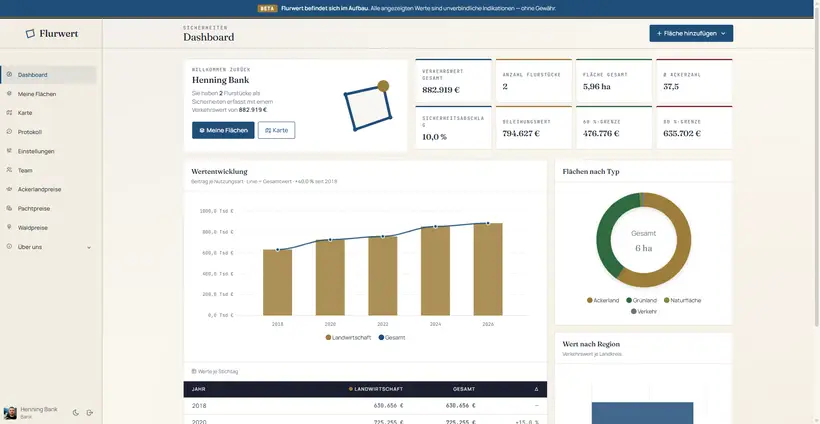Select Team in the sidebar
820x424 pixels.
[x=49, y=170]
